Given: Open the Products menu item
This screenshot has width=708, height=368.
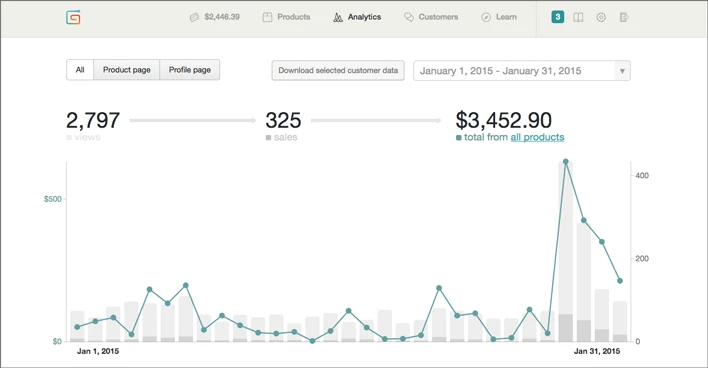Looking at the screenshot, I should [286, 17].
